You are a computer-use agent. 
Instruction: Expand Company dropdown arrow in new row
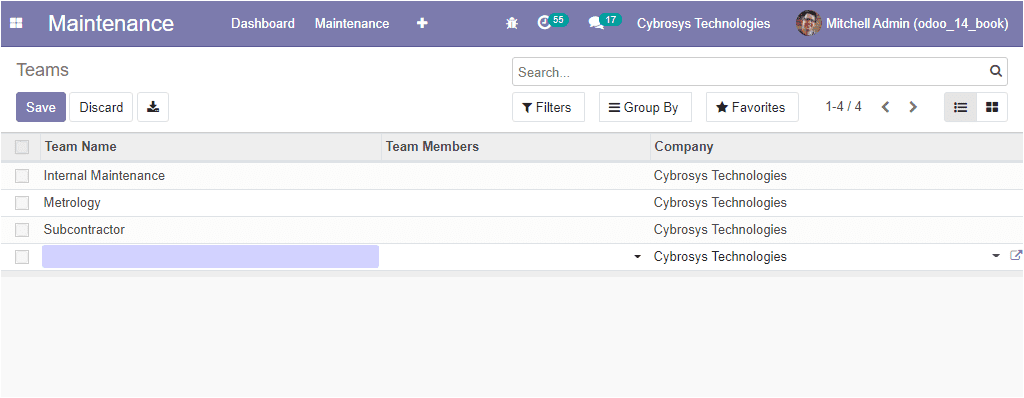point(996,256)
